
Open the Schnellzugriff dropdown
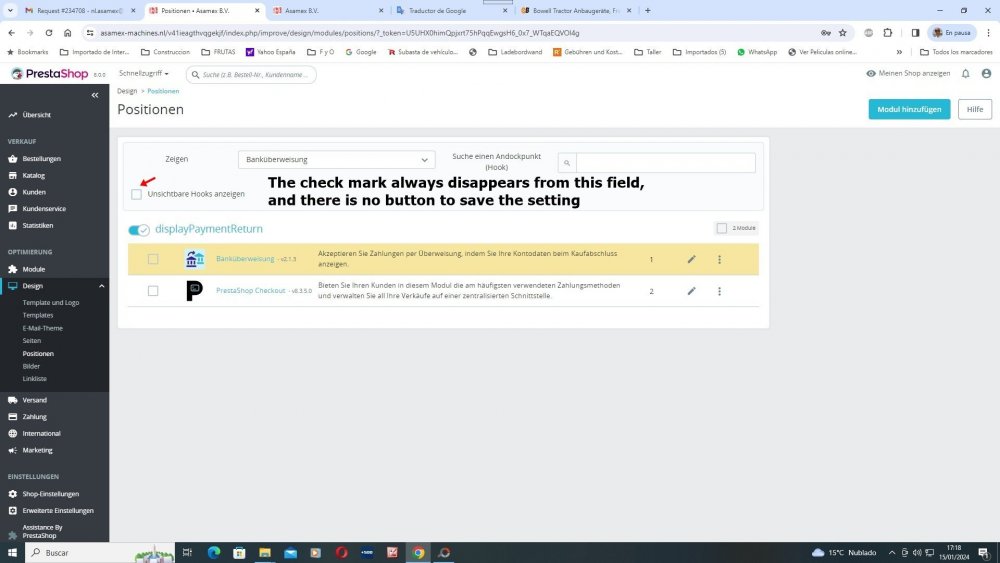click(x=143, y=74)
